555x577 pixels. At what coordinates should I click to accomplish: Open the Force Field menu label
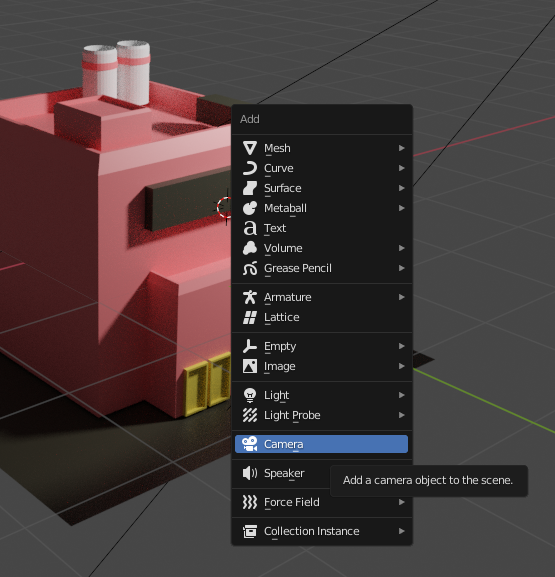pyautogui.click(x=291, y=502)
